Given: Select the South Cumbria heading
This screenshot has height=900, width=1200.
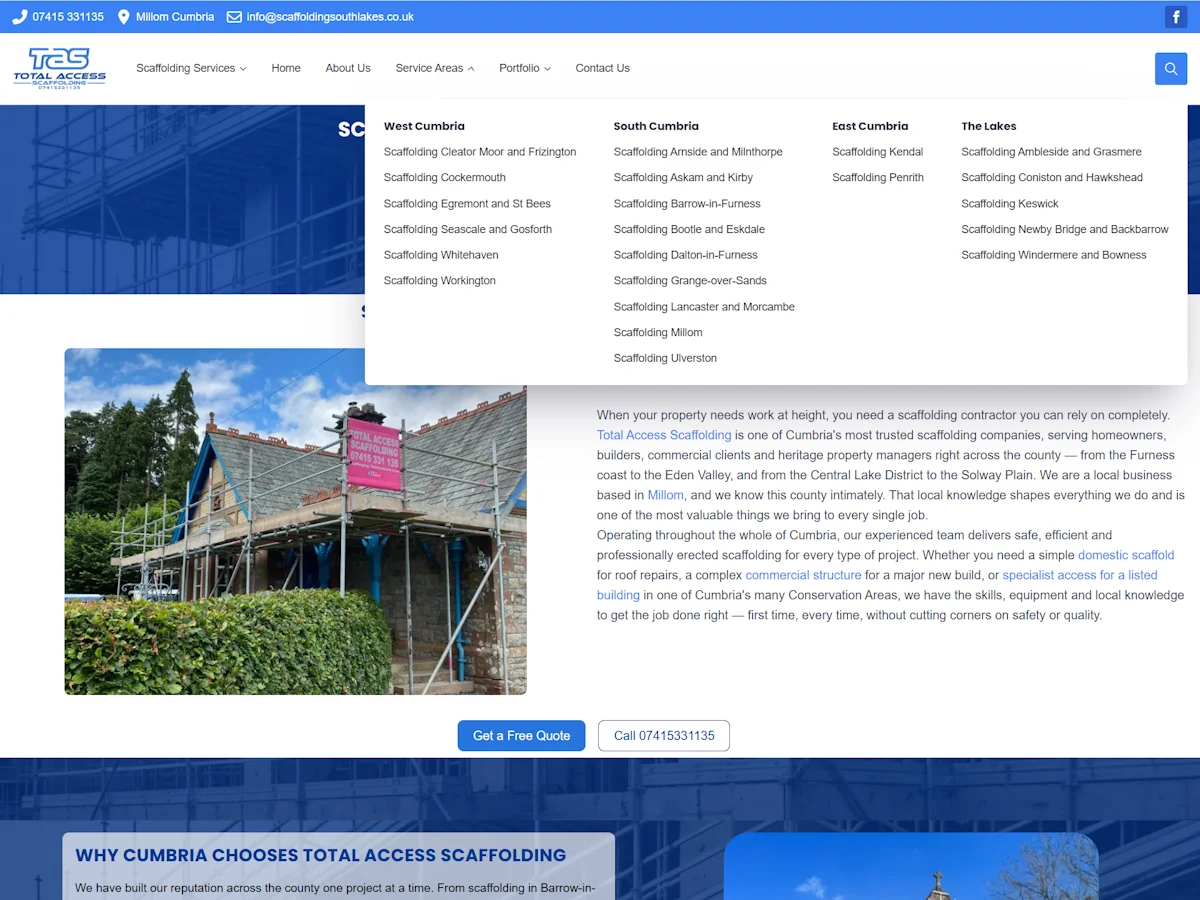Looking at the screenshot, I should [656, 126].
